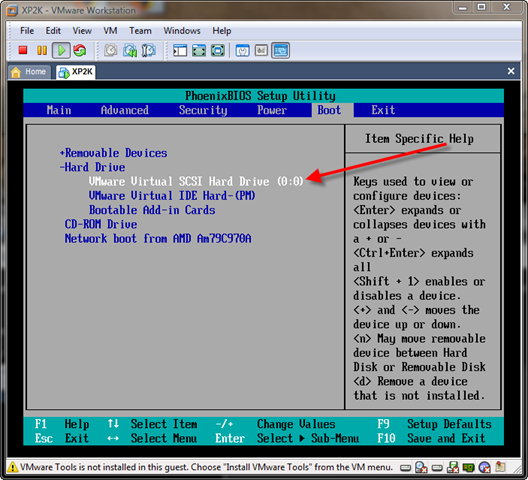The image size is (528, 480).
Task: Click the disconnected sound card status icon
Action: [484, 467]
